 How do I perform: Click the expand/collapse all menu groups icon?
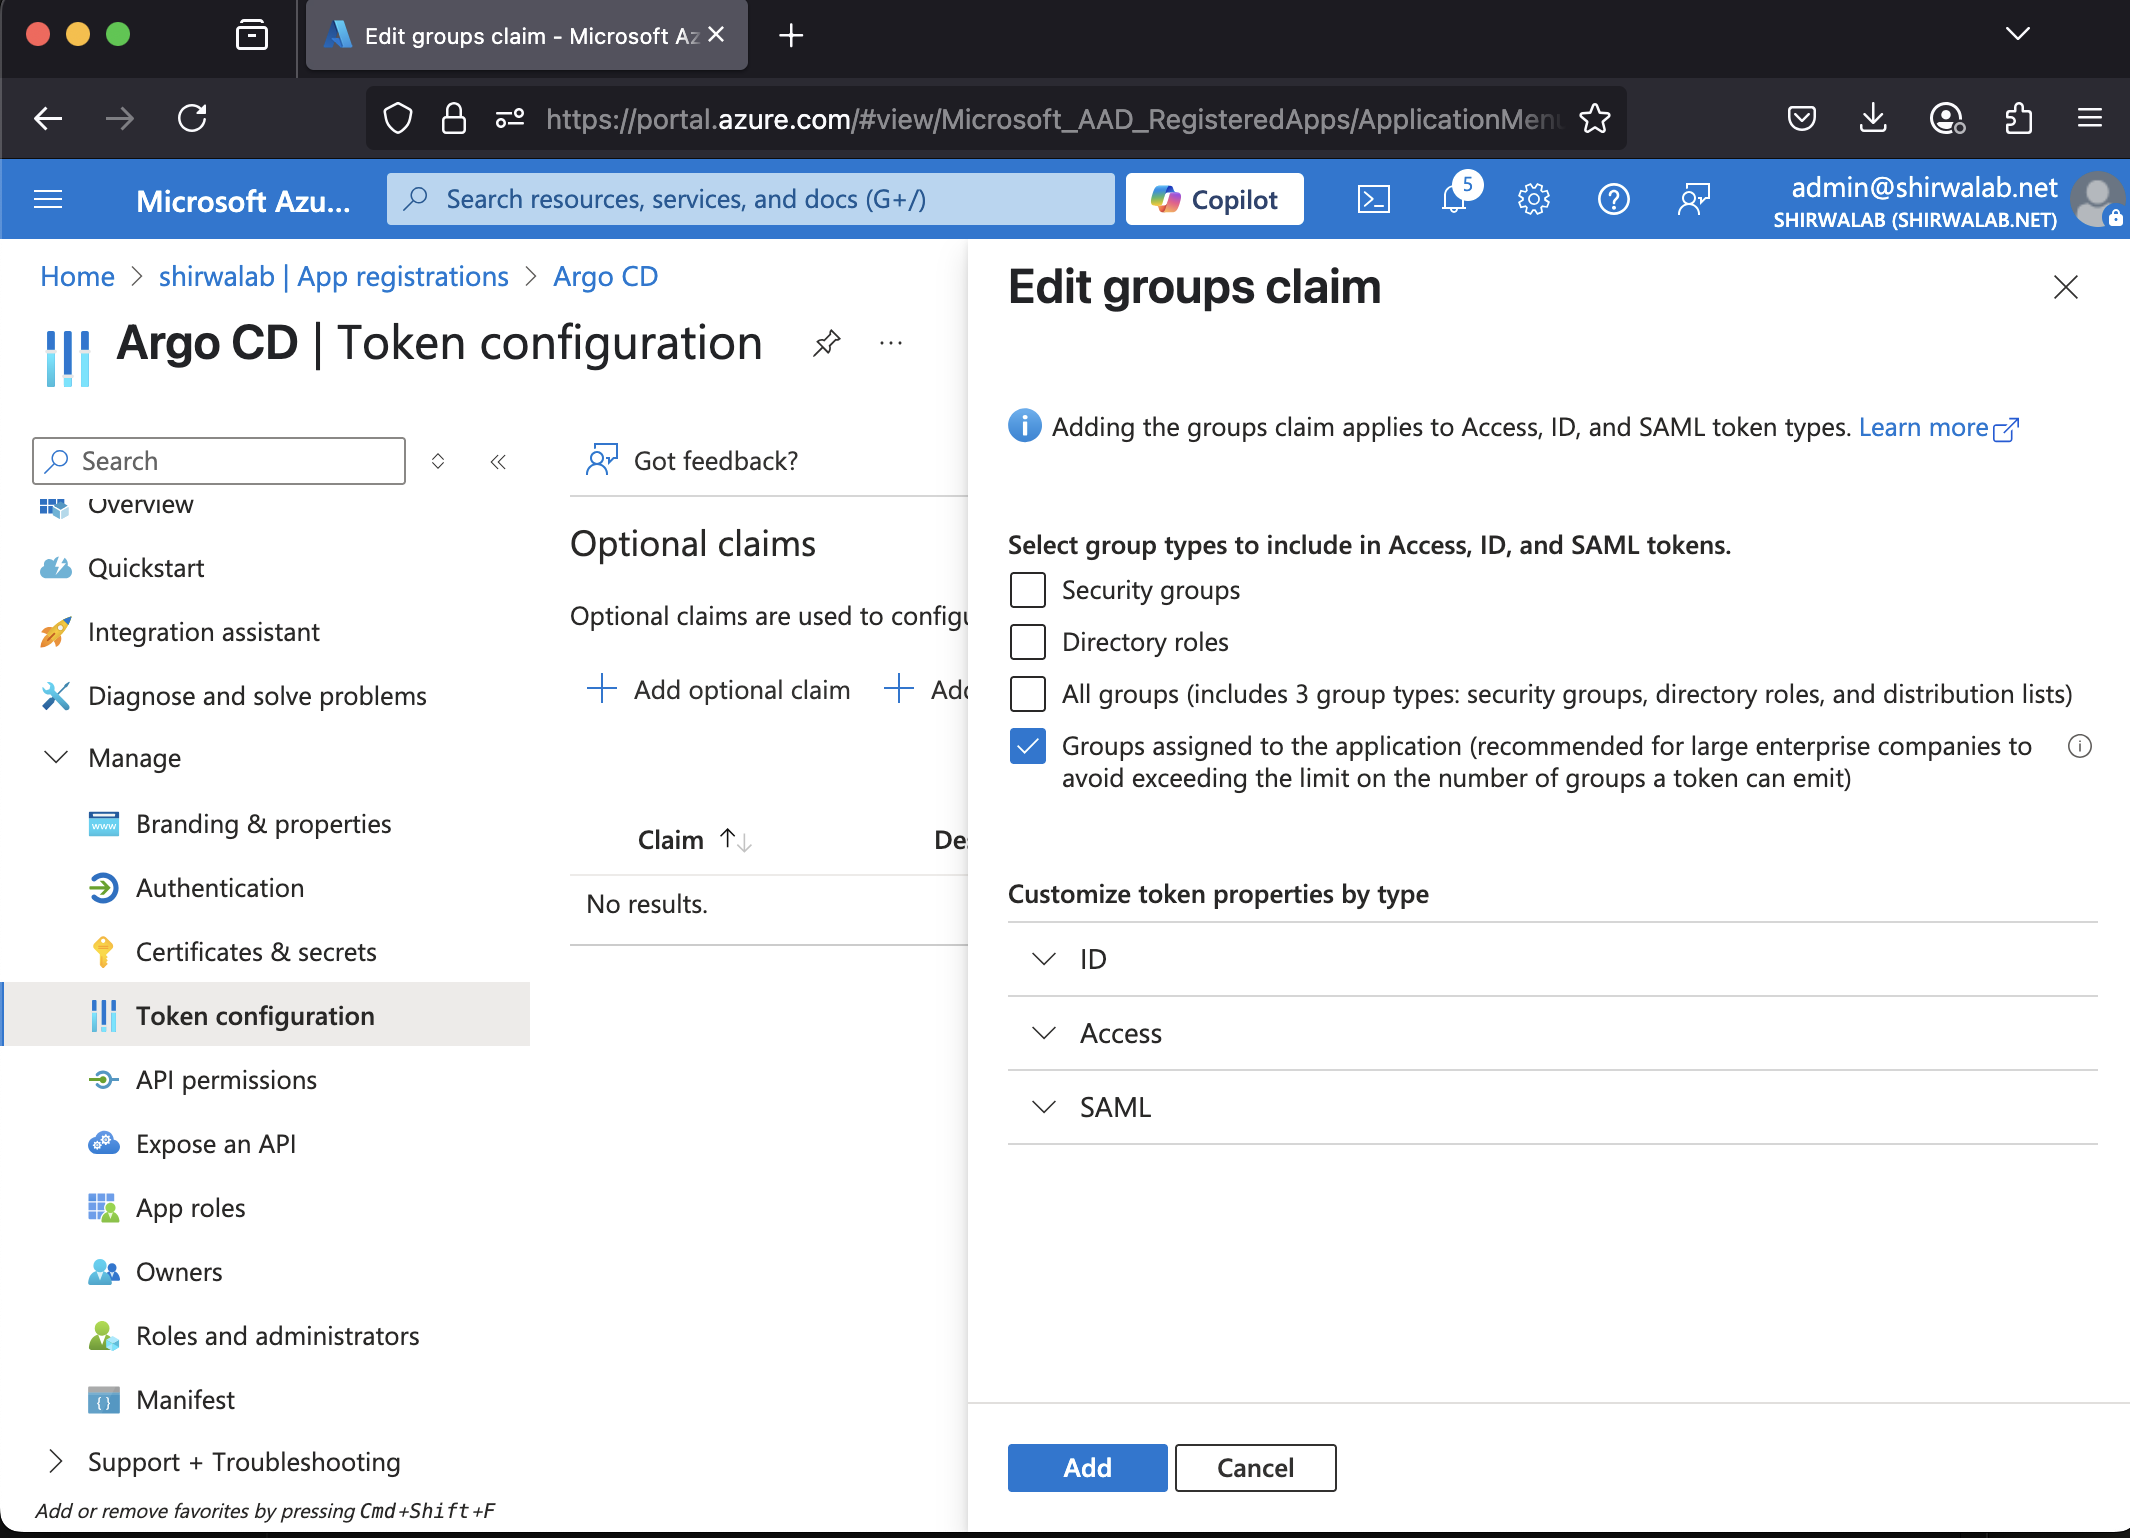click(x=438, y=461)
